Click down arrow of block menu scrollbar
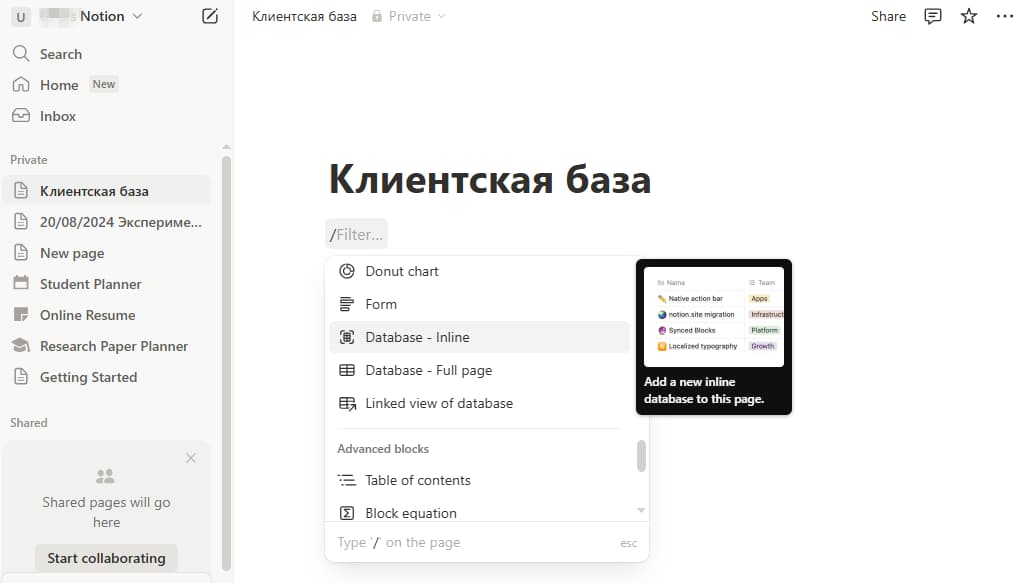The height and width of the screenshot is (583, 1022). click(641, 510)
